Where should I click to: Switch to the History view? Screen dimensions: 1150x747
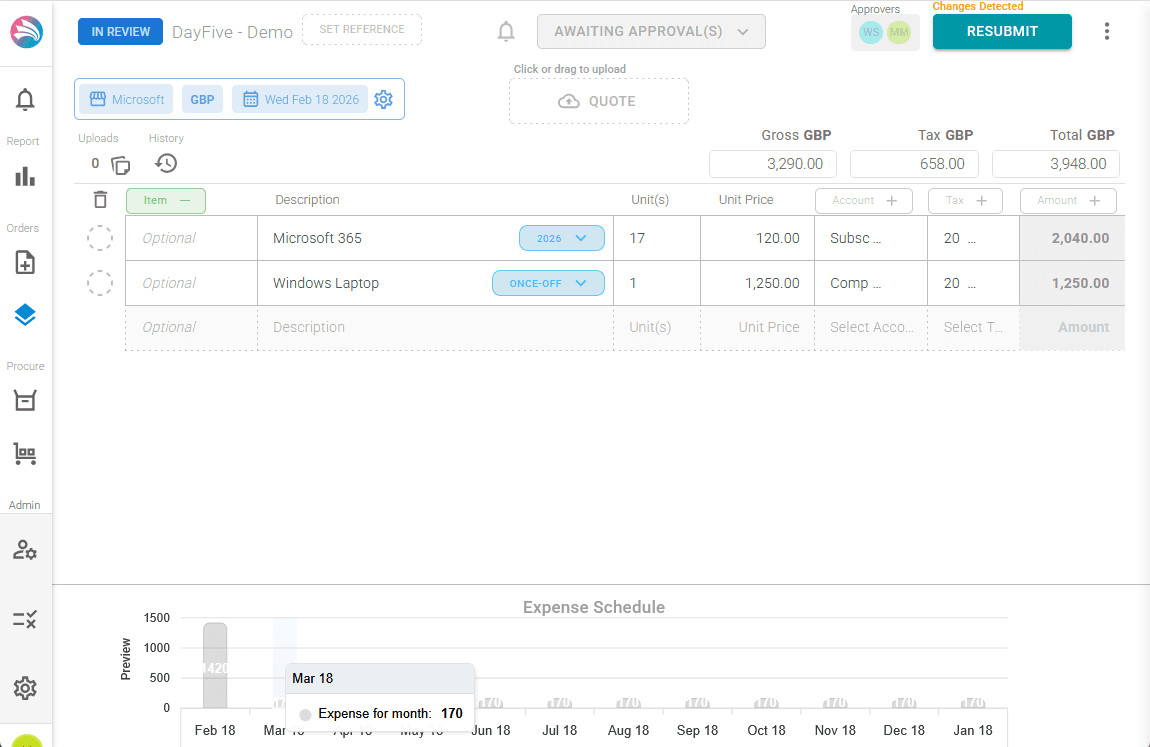(x=165, y=162)
